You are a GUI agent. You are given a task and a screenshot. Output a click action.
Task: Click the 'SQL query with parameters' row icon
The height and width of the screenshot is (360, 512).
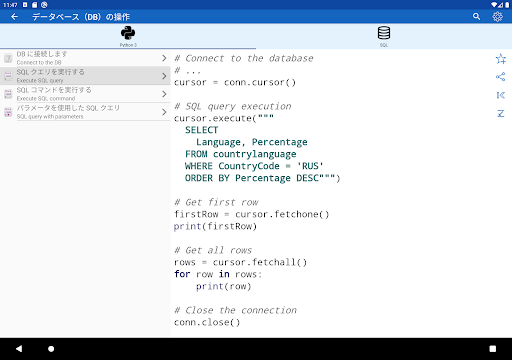tap(8, 112)
